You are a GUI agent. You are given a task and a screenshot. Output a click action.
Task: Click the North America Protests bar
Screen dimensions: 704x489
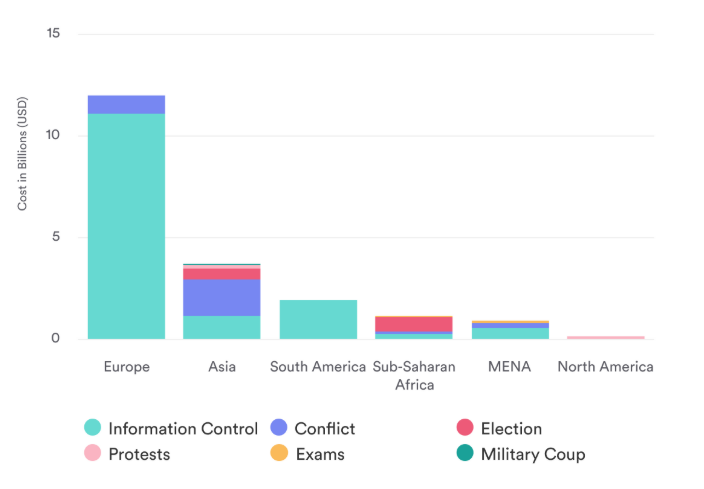point(606,338)
